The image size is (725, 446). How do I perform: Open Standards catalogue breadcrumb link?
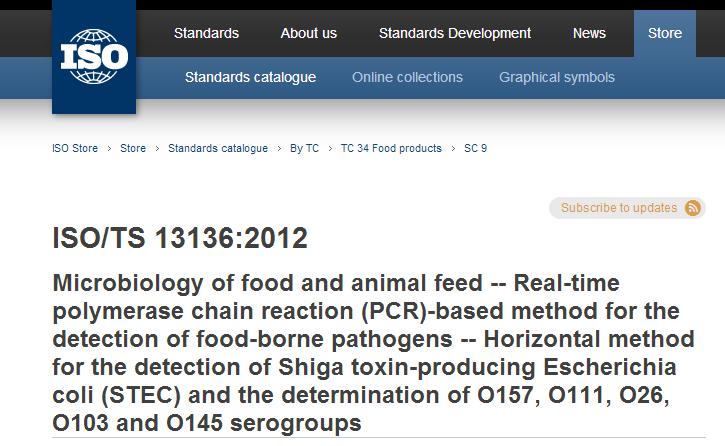(218, 148)
